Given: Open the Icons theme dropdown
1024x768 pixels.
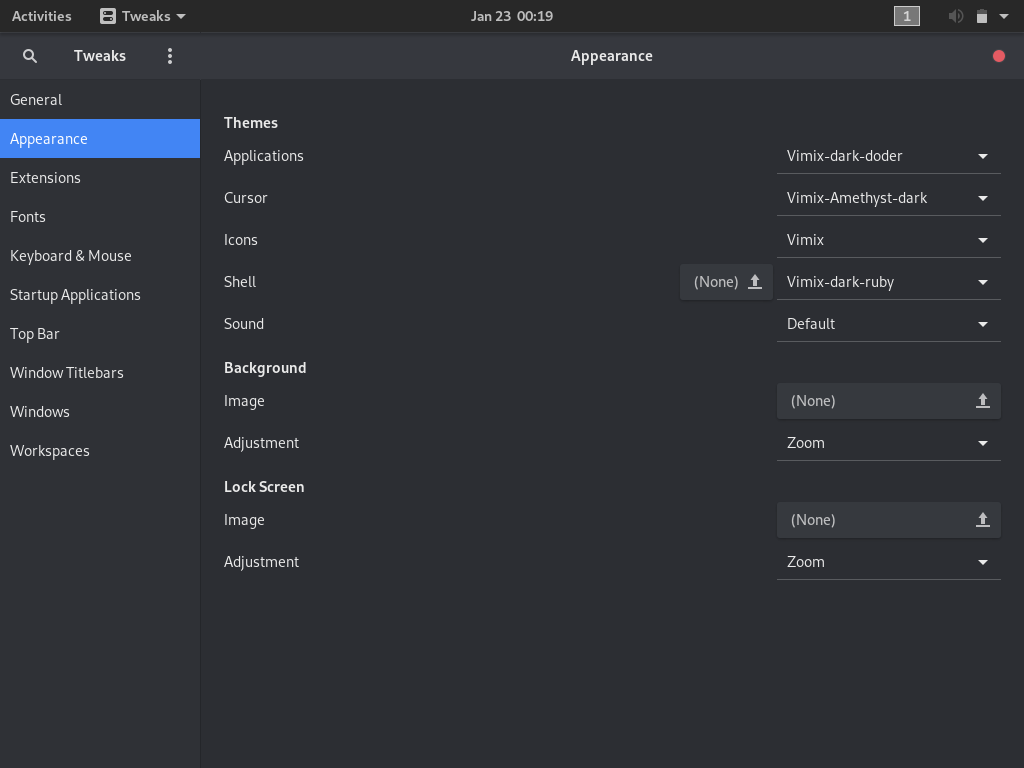Looking at the screenshot, I should pos(888,240).
